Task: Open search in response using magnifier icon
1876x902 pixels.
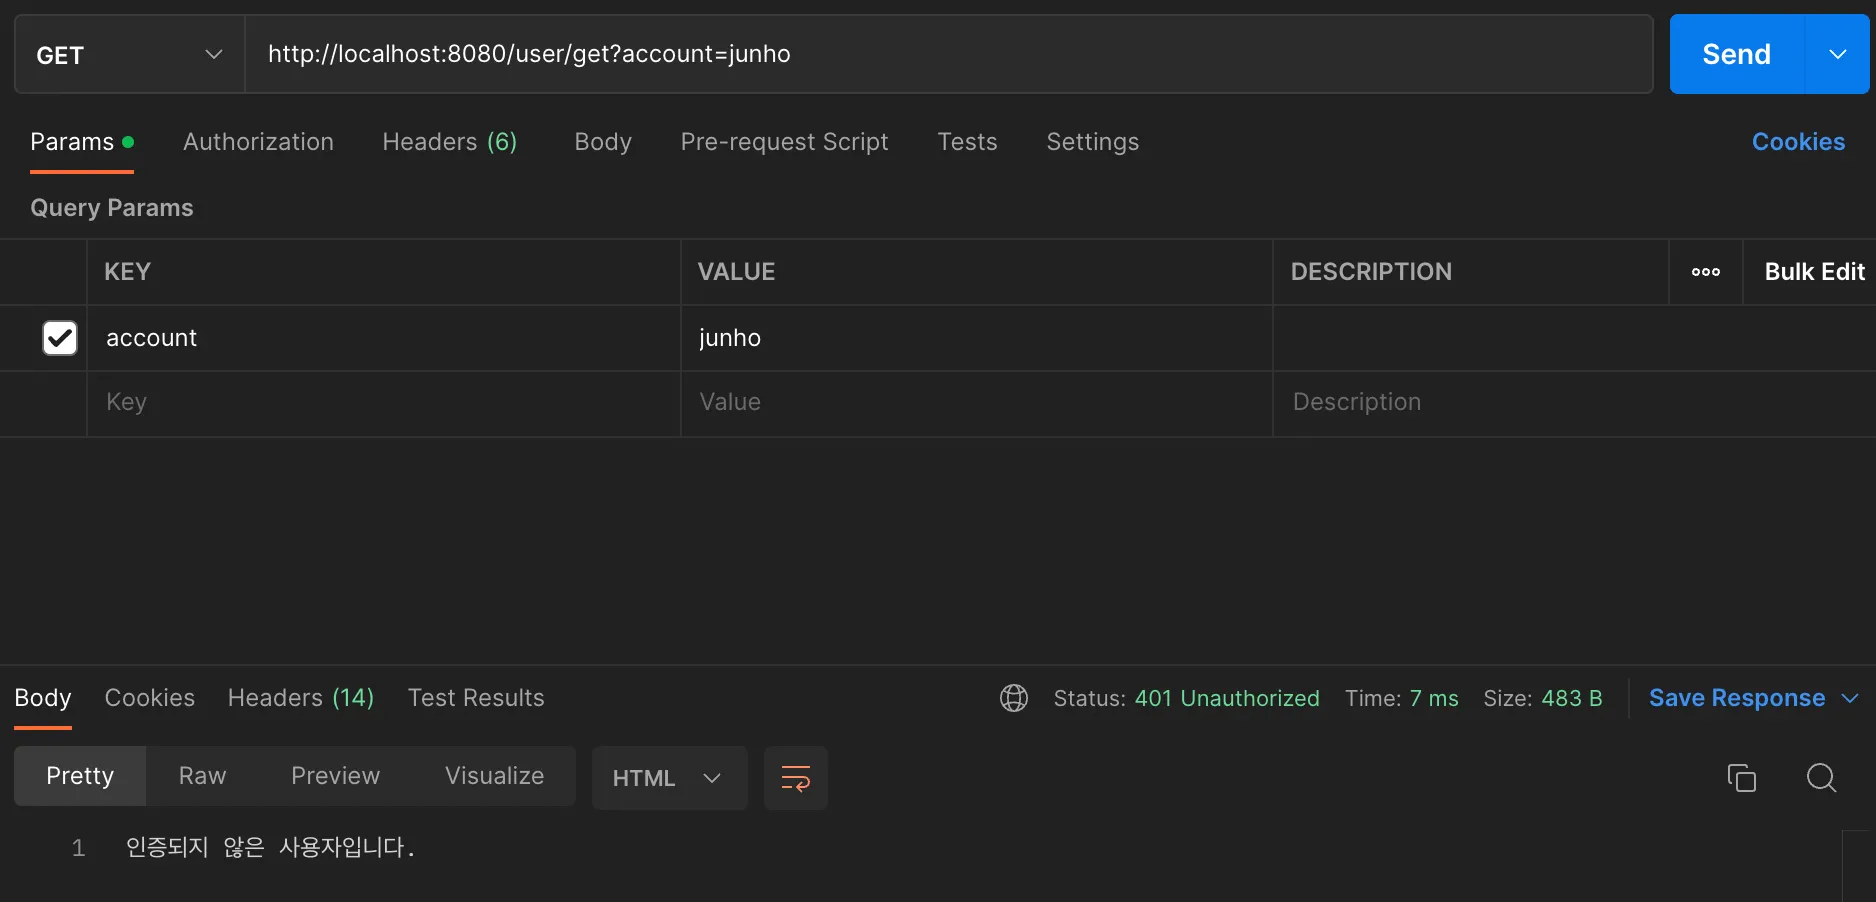Action: click(1821, 777)
